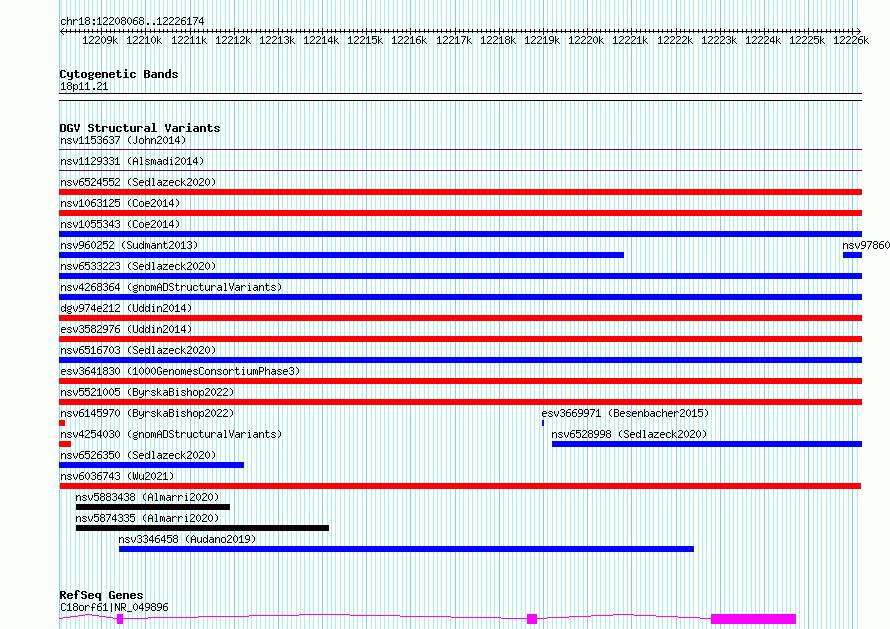Click the blue bar under nsv6516703
Screen dimensions: 890x629
(x=460, y=360)
